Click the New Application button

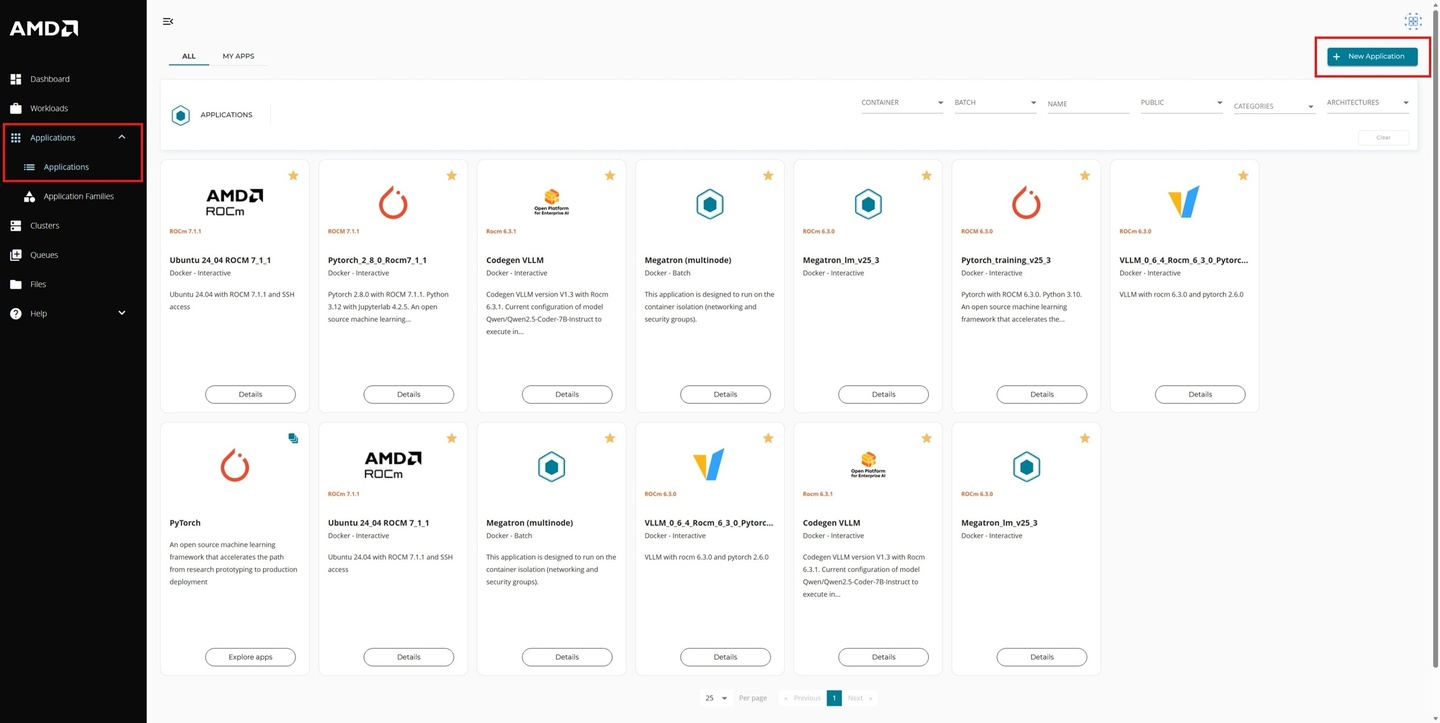tap(1372, 57)
